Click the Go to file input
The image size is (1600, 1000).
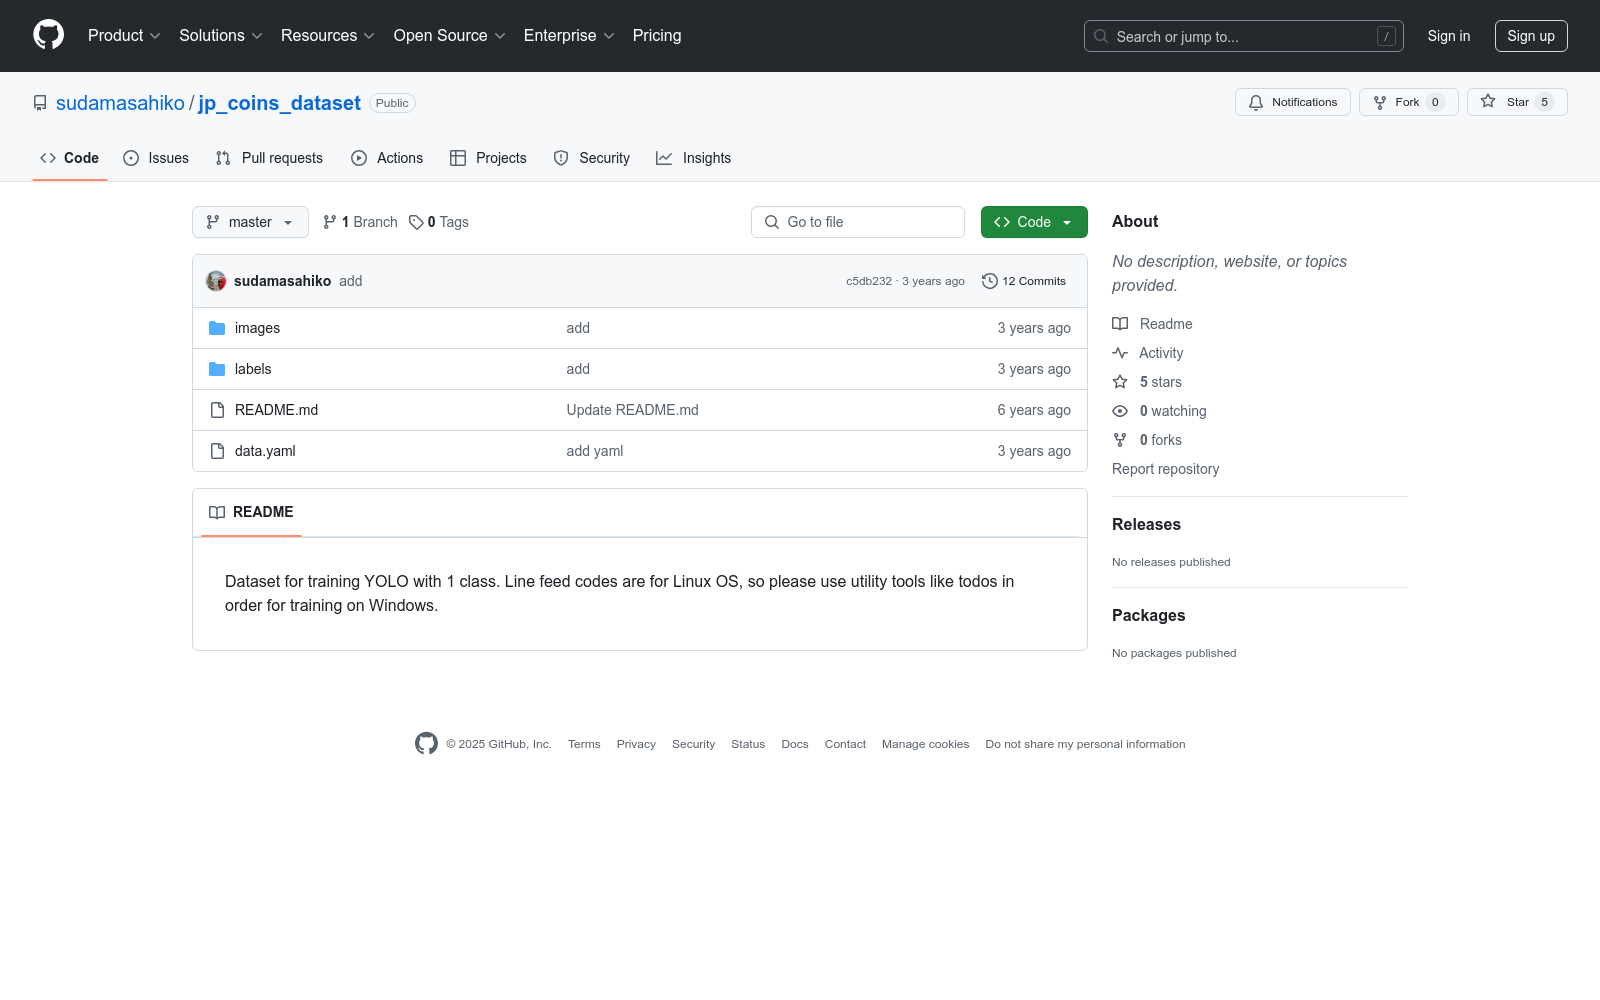pyautogui.click(x=858, y=222)
